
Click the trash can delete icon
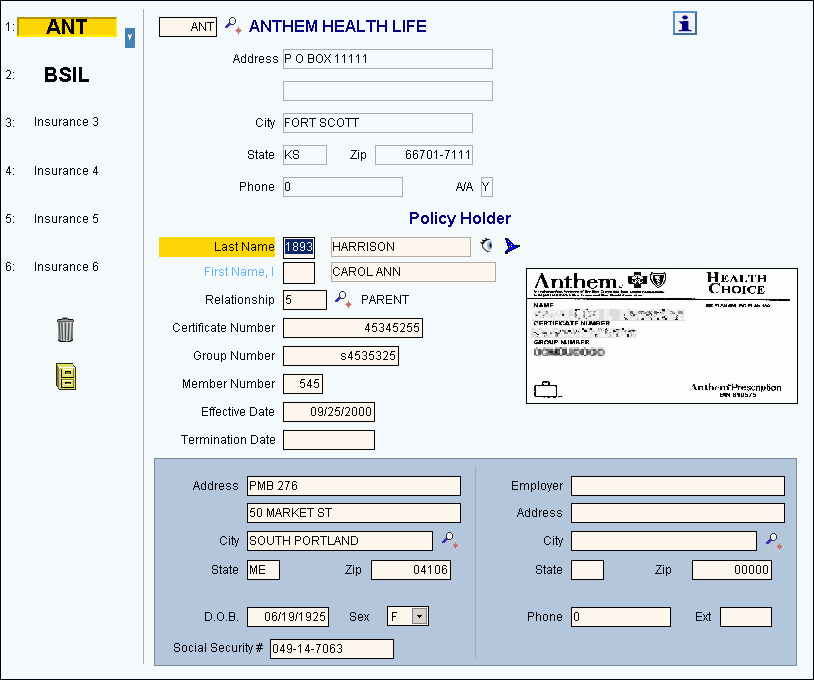point(65,329)
